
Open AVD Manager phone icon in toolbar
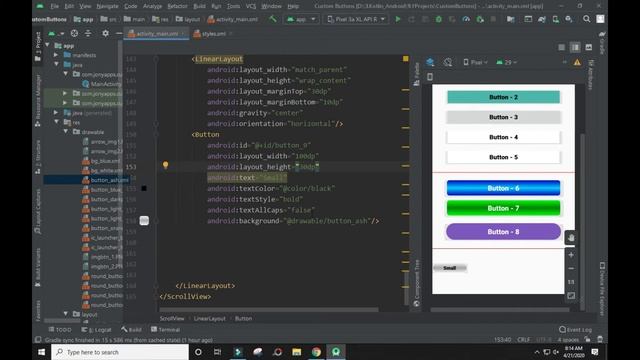556,19
